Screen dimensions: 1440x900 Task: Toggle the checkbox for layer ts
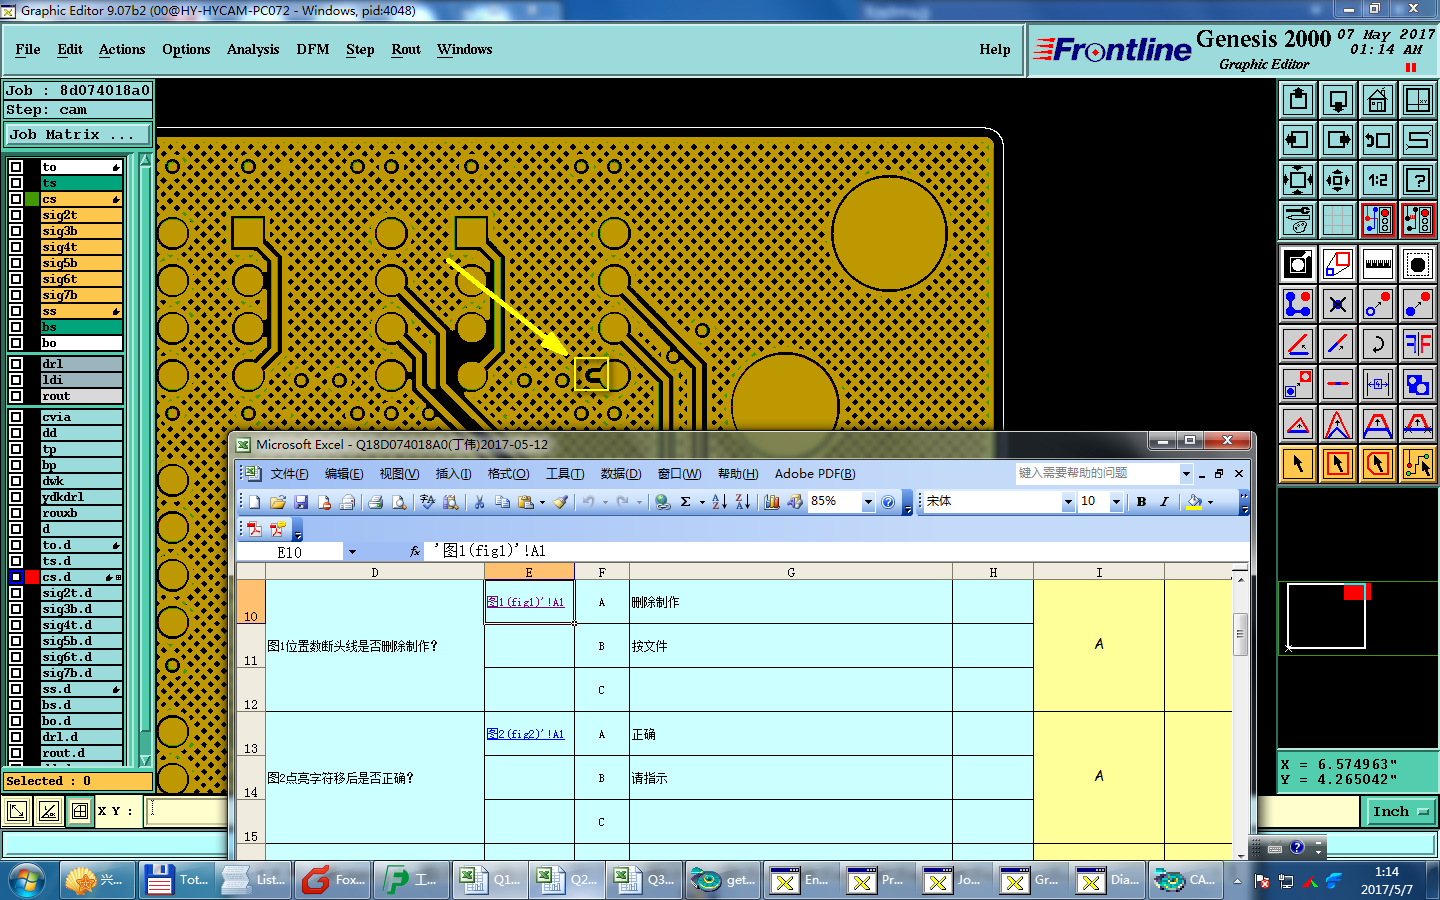[x=16, y=183]
